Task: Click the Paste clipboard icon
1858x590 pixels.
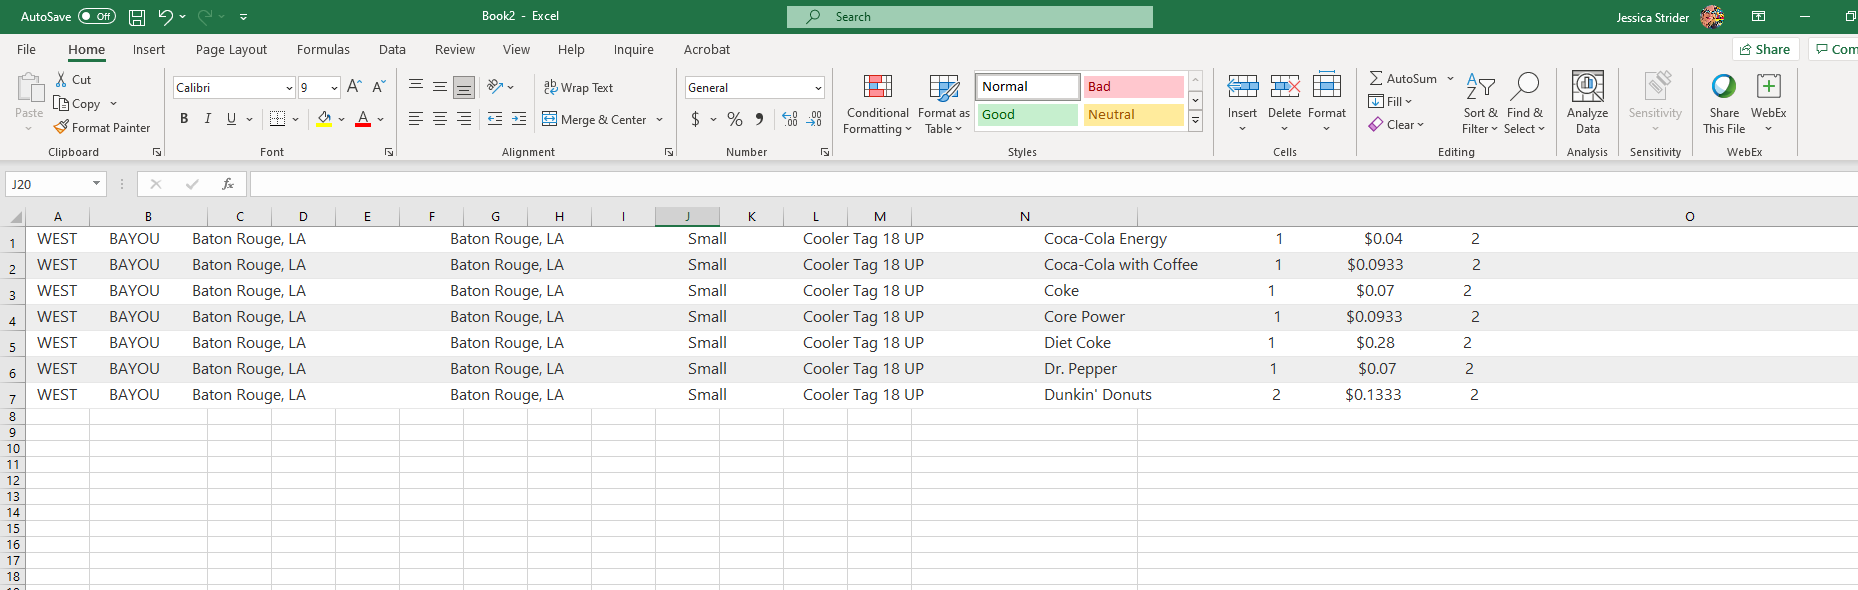Action: (29, 88)
